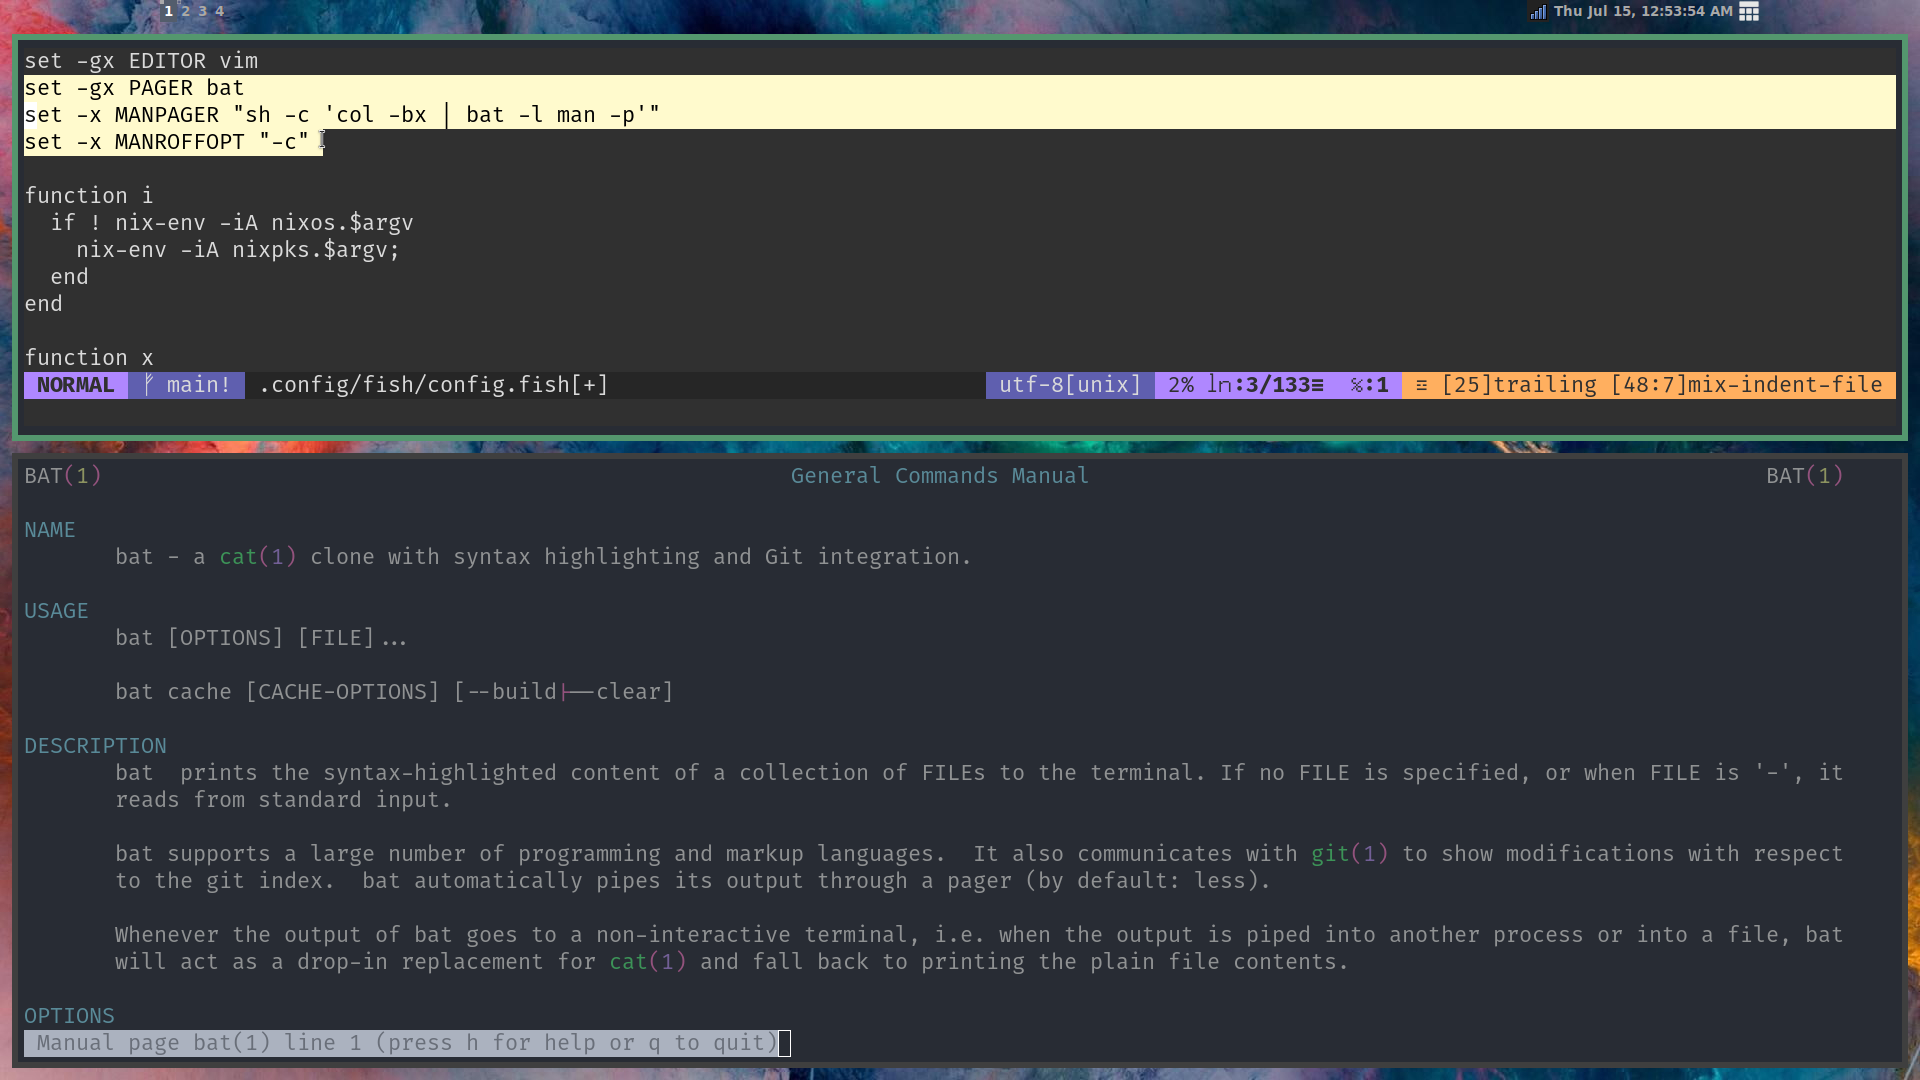
Task: Open the application grid icon at top right
Action: 1748,12
